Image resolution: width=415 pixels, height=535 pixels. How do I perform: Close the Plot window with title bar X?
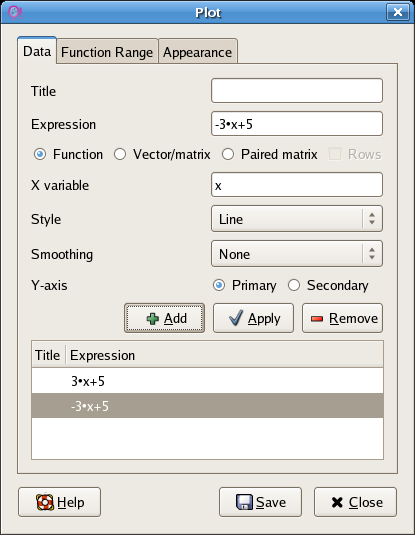[x=398, y=12]
